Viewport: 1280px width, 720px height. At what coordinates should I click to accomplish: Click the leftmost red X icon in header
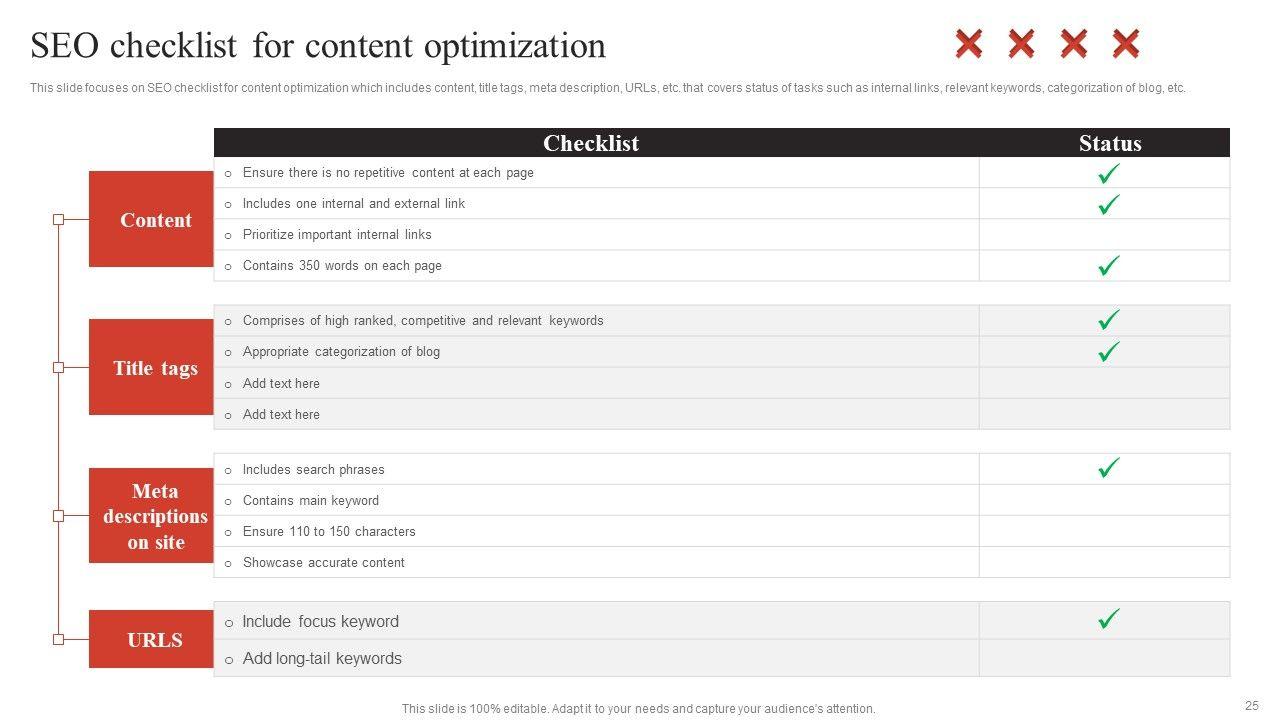click(968, 44)
